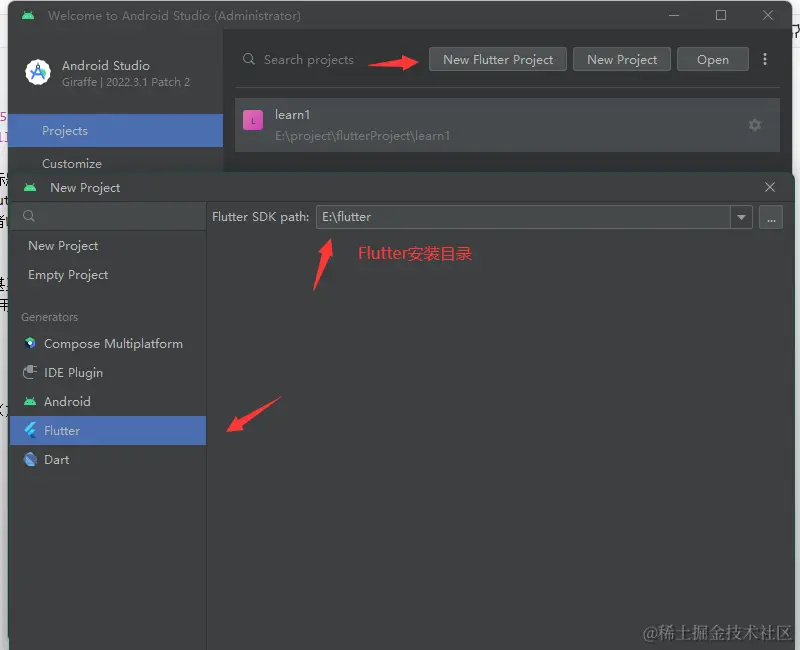The image size is (800, 650).
Task: Click the IDE Plugin plug icon
Action: click(x=30, y=372)
